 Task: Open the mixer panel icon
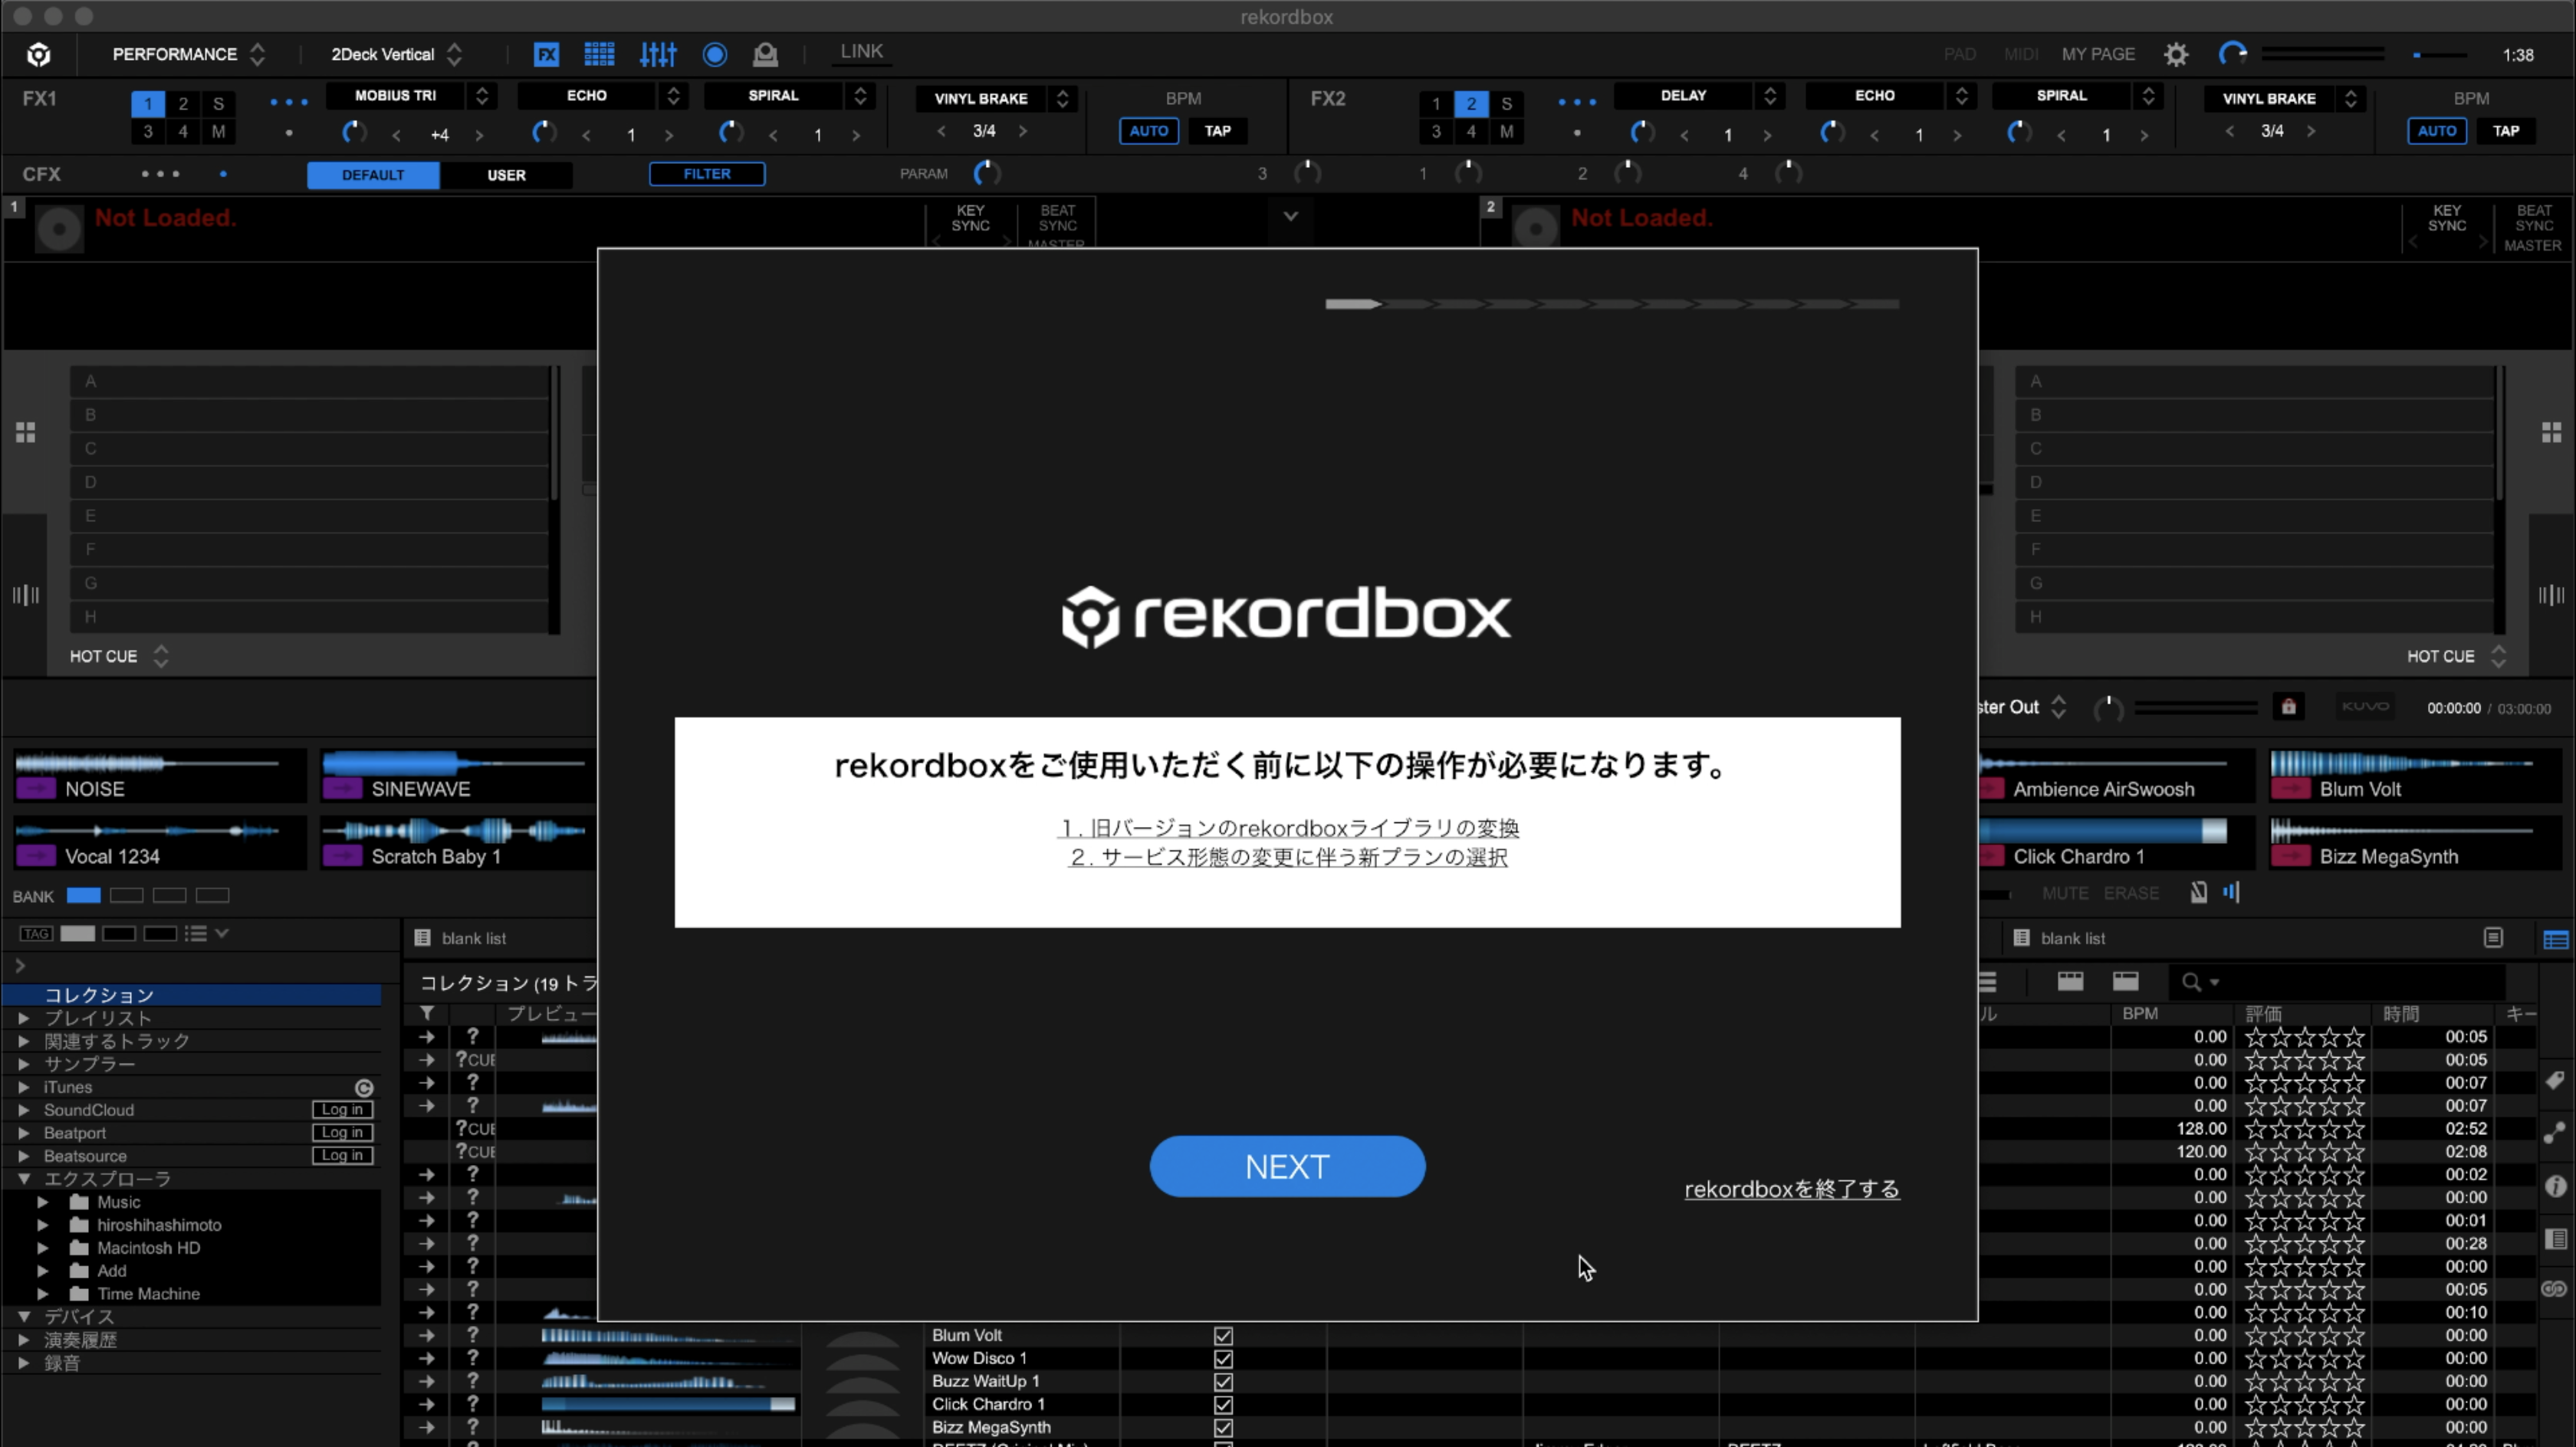coord(657,54)
